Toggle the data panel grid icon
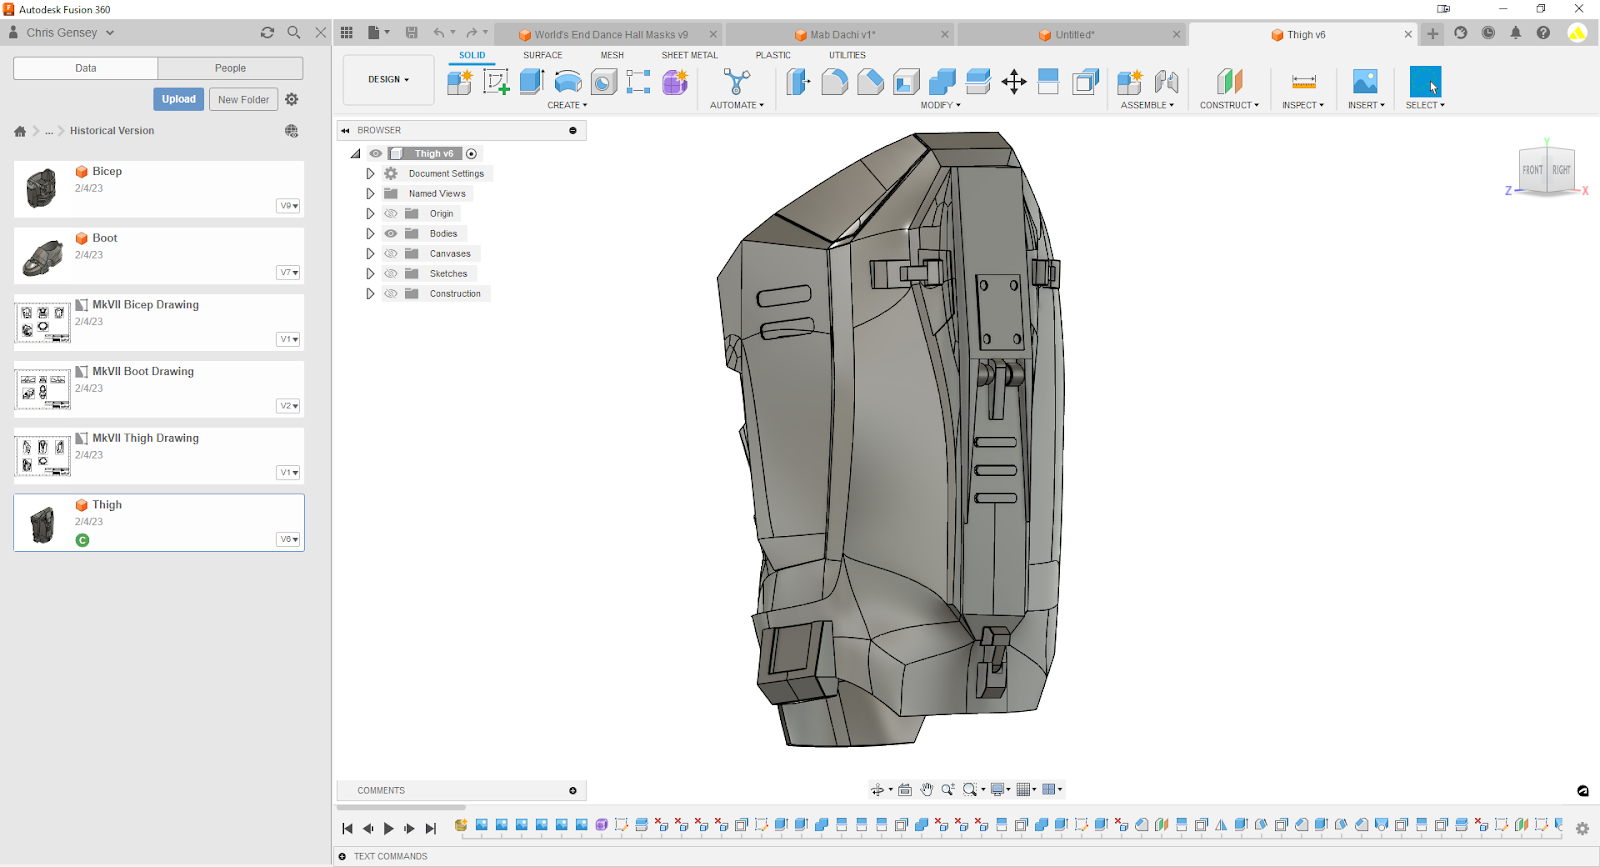The height and width of the screenshot is (867, 1600). (347, 33)
